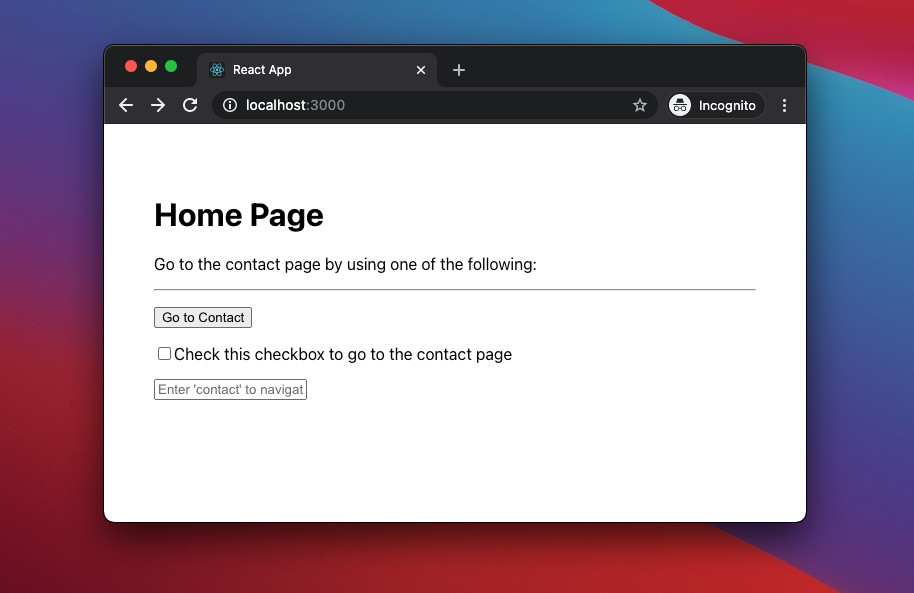Screen dimensions: 914x593
Task: Click the Go to Contact button
Action: click(x=203, y=317)
